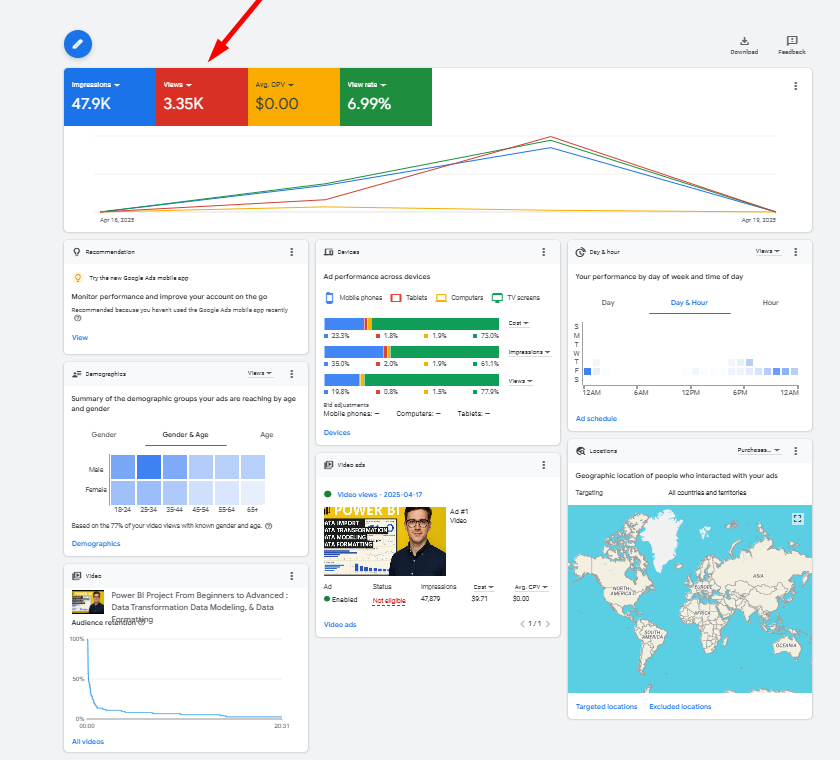Select the Hour tab in Day & hour
840x760 pixels.
click(770, 302)
